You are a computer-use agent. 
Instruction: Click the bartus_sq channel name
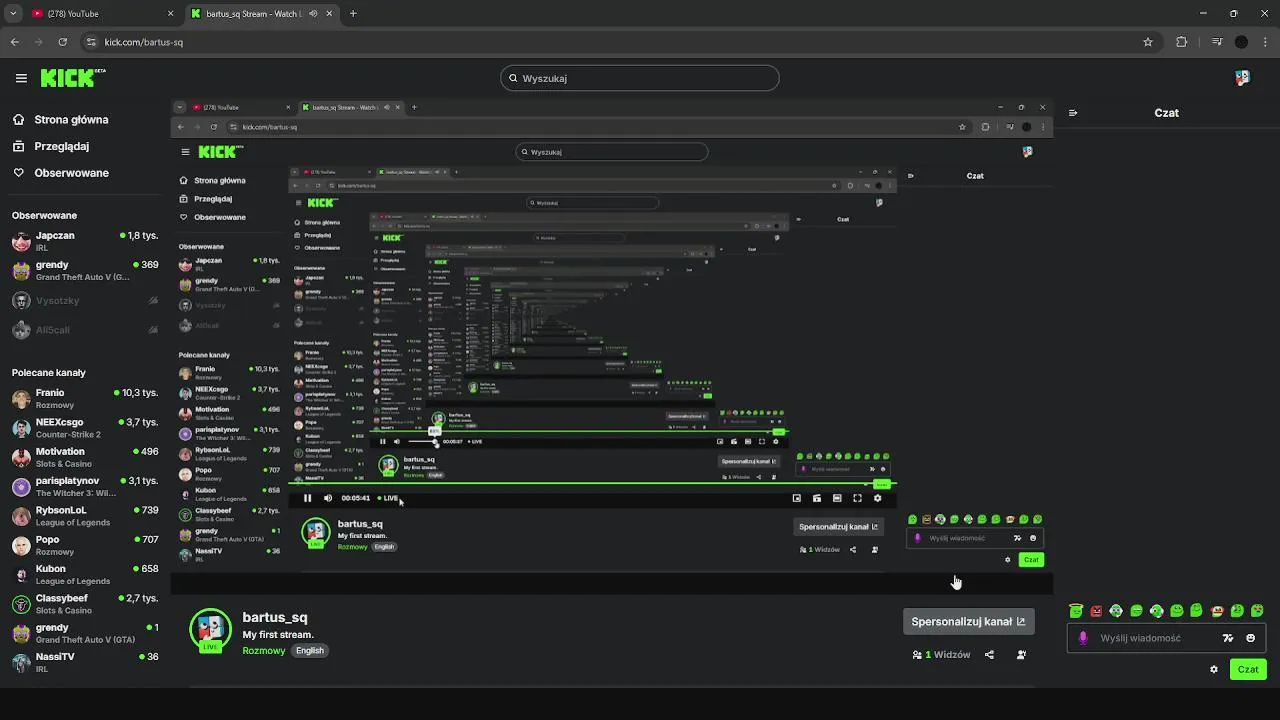(x=275, y=617)
